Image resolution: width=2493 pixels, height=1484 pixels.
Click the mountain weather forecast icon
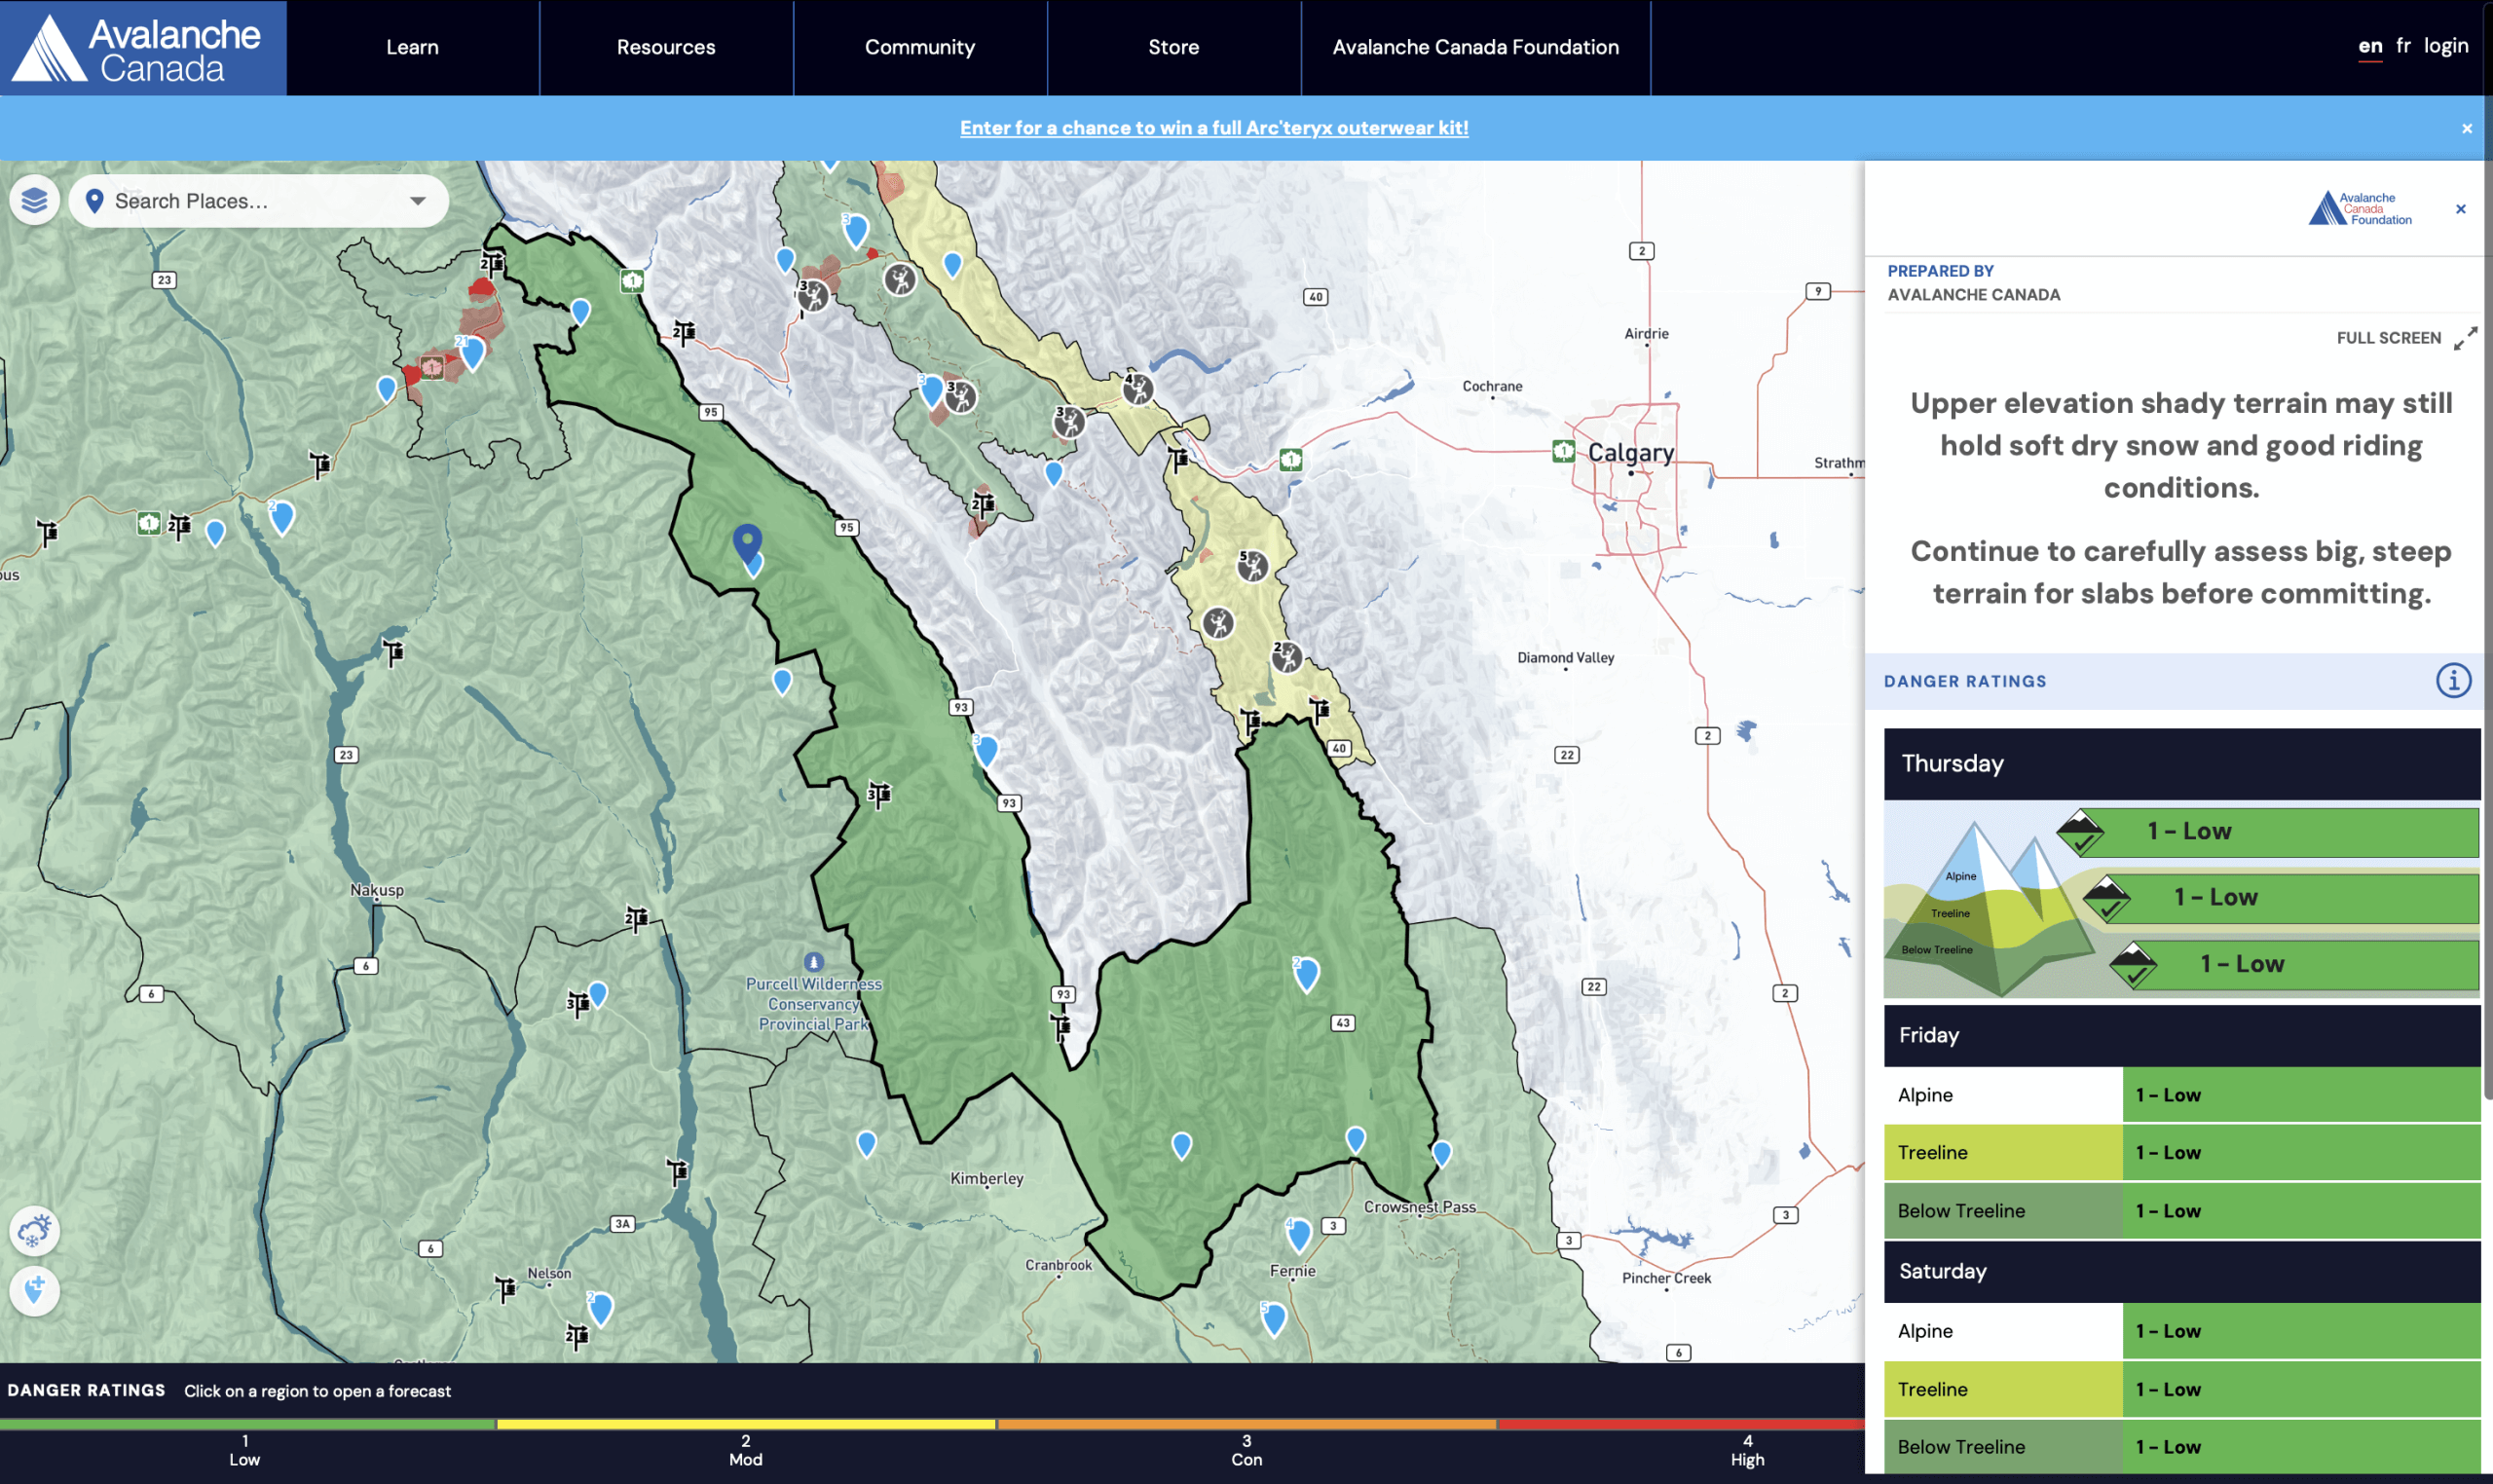pos(34,1230)
